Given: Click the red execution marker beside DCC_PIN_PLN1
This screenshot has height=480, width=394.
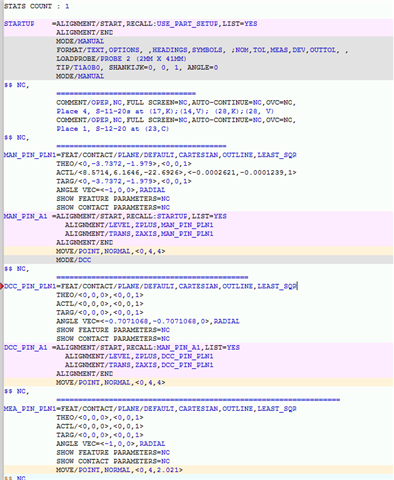Looking at the screenshot, I should tap(2, 286).
